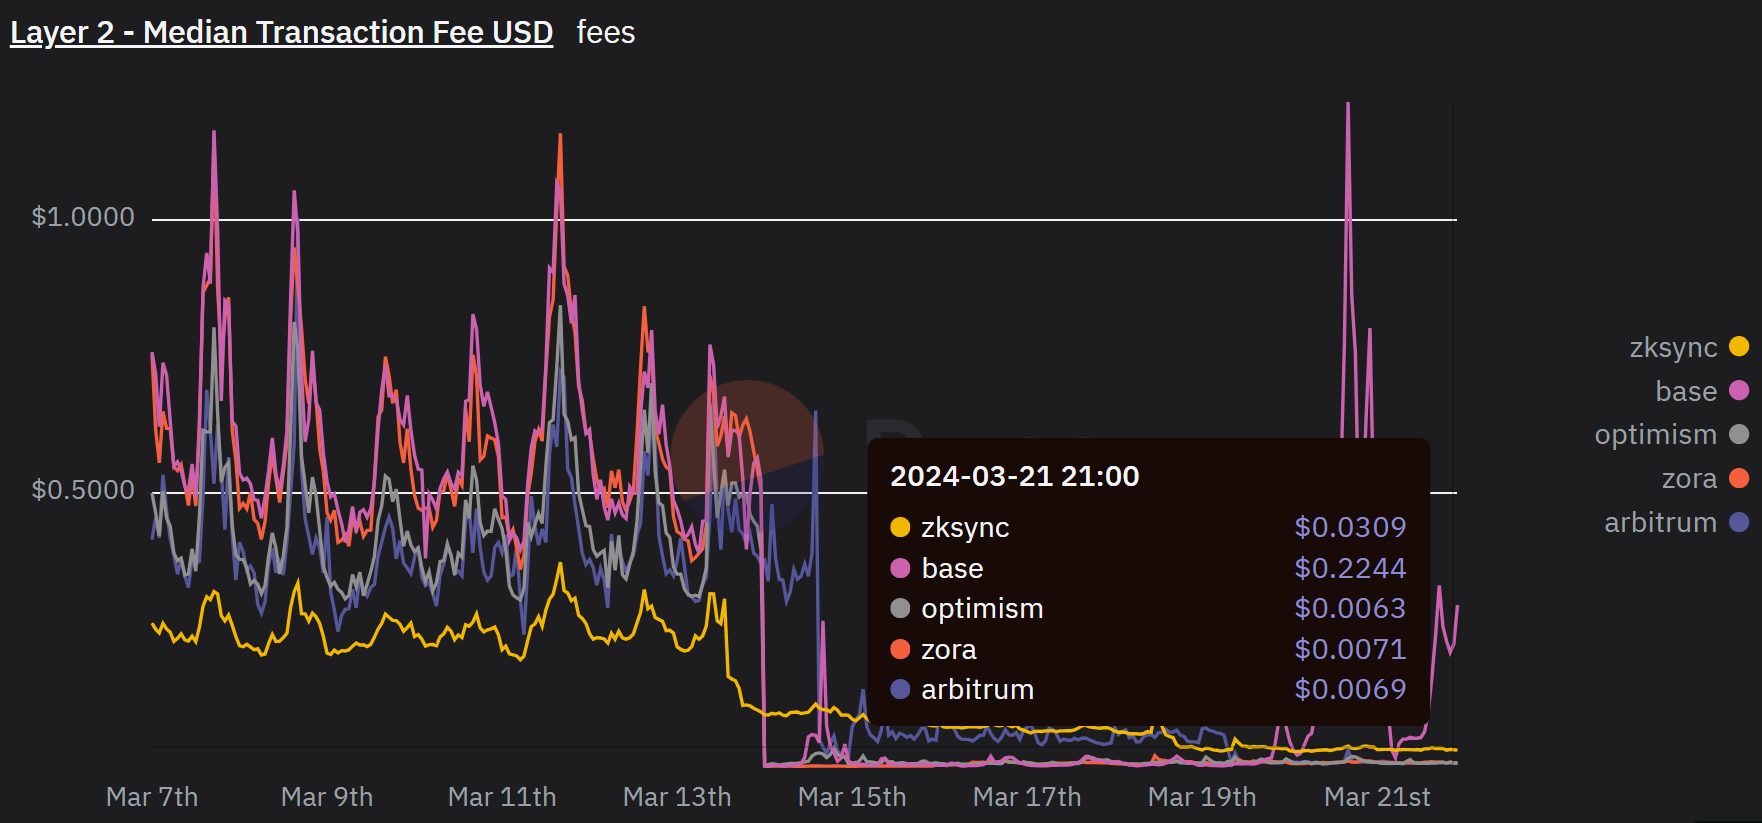Click the Mar 7th x-axis label
Image resolution: width=1762 pixels, height=823 pixels.
click(x=152, y=797)
